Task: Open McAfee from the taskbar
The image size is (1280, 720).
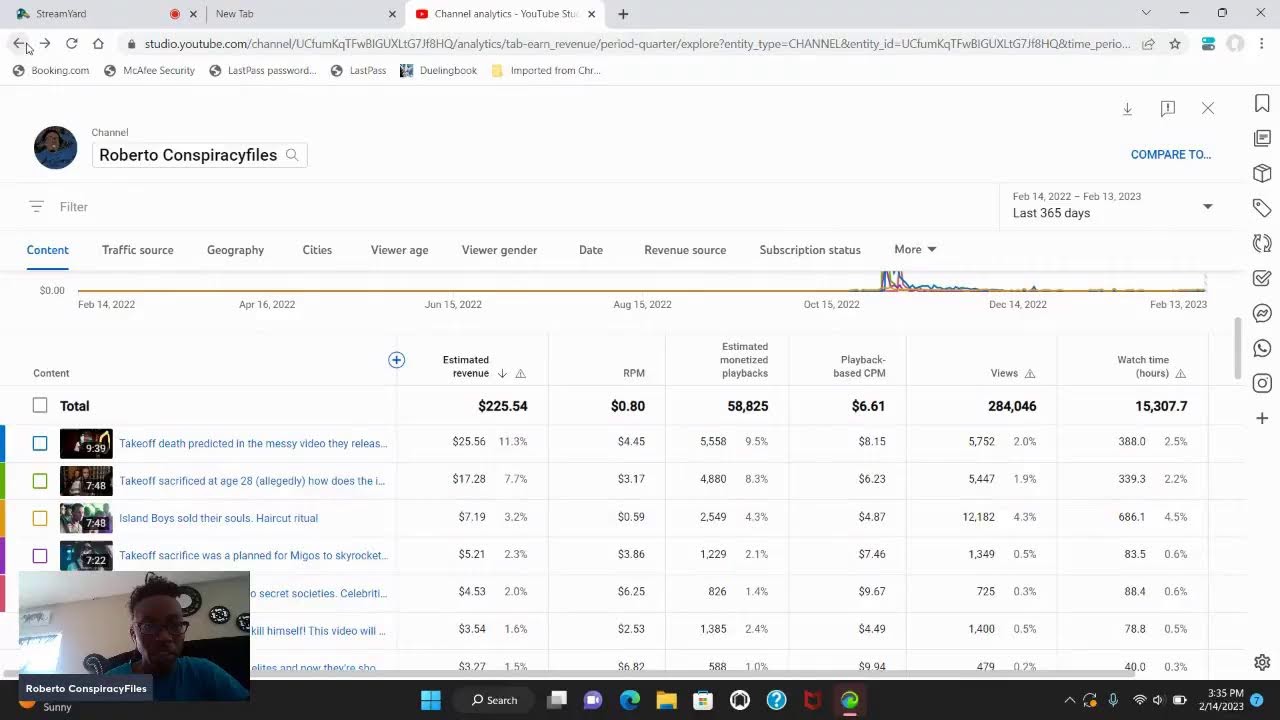Action: (x=813, y=700)
